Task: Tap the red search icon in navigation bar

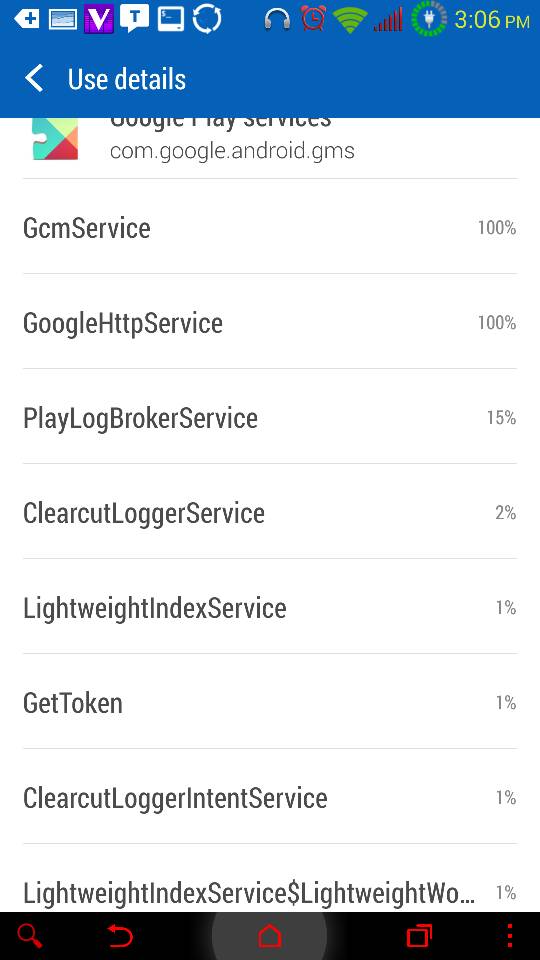Action: tap(29, 936)
